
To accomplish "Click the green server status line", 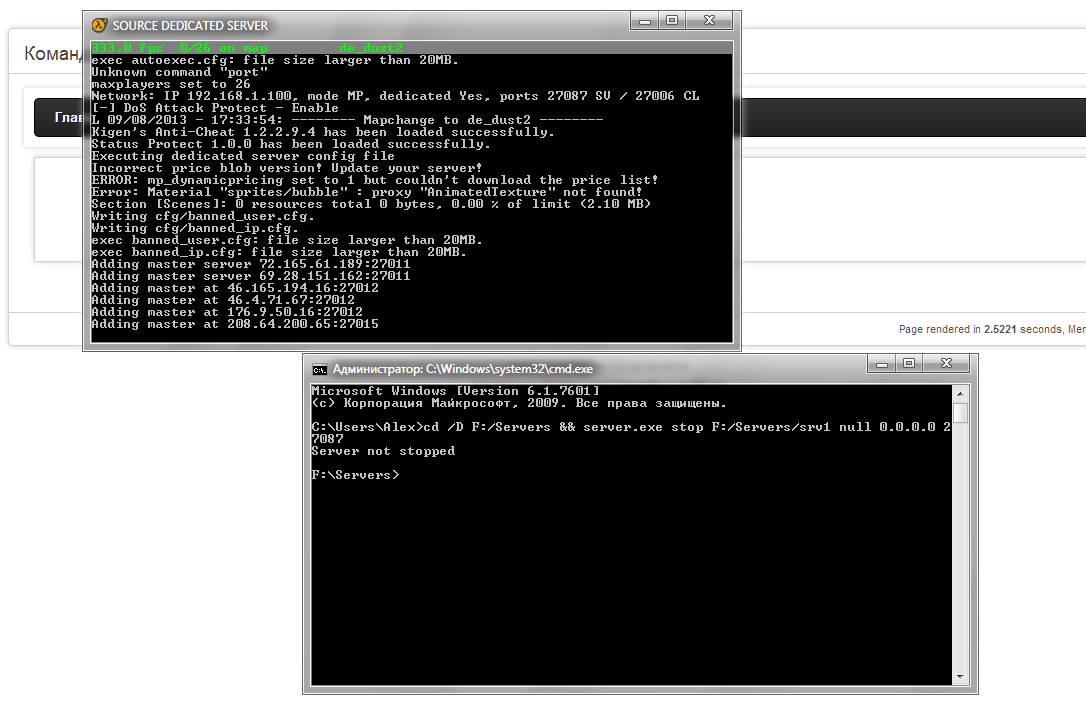I will pos(247,47).
